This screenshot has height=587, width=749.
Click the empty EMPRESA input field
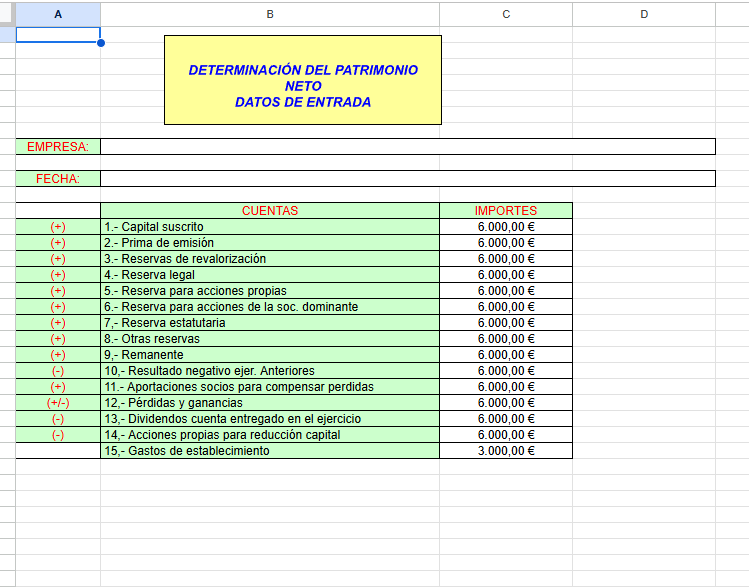point(408,147)
